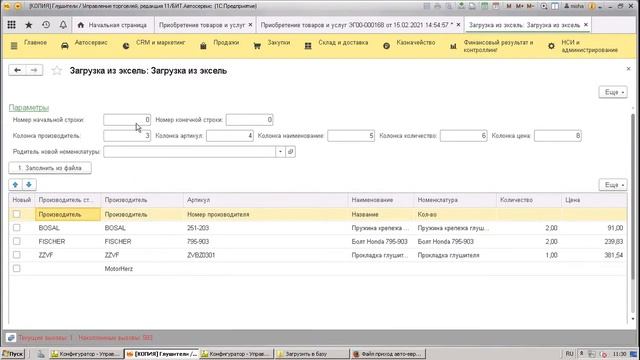Click the home icon of Начальная страница
The width and height of the screenshot is (640, 360).
(80, 25)
